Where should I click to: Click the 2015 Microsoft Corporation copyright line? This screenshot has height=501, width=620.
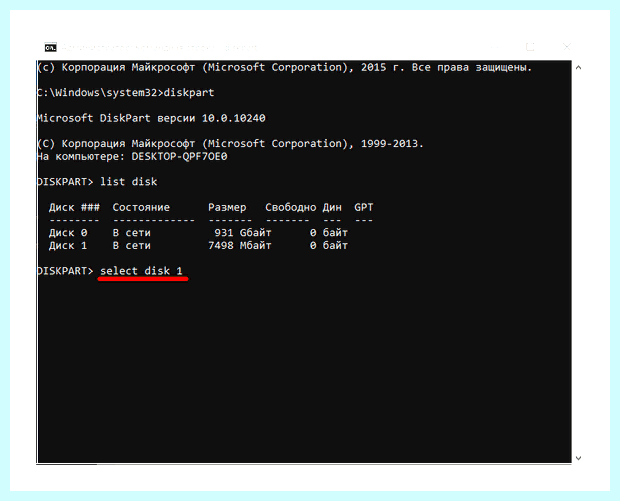pos(284,68)
